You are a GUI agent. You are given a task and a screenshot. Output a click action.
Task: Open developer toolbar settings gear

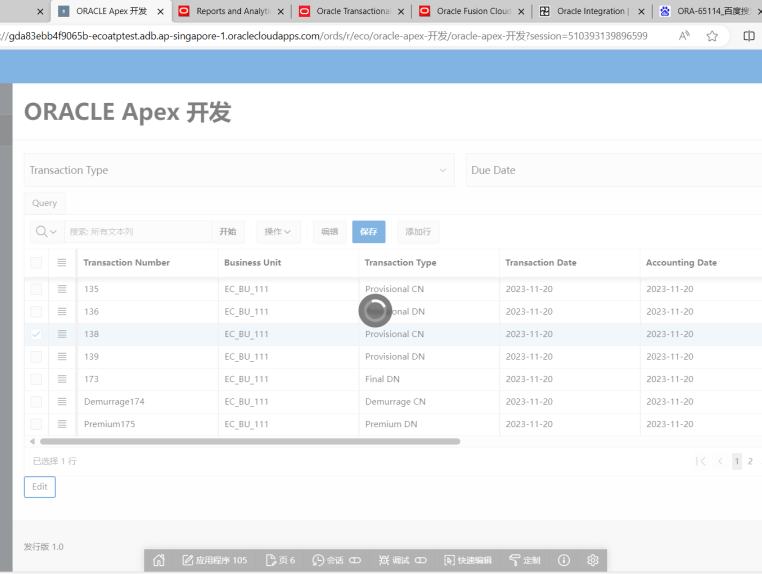pos(592,560)
